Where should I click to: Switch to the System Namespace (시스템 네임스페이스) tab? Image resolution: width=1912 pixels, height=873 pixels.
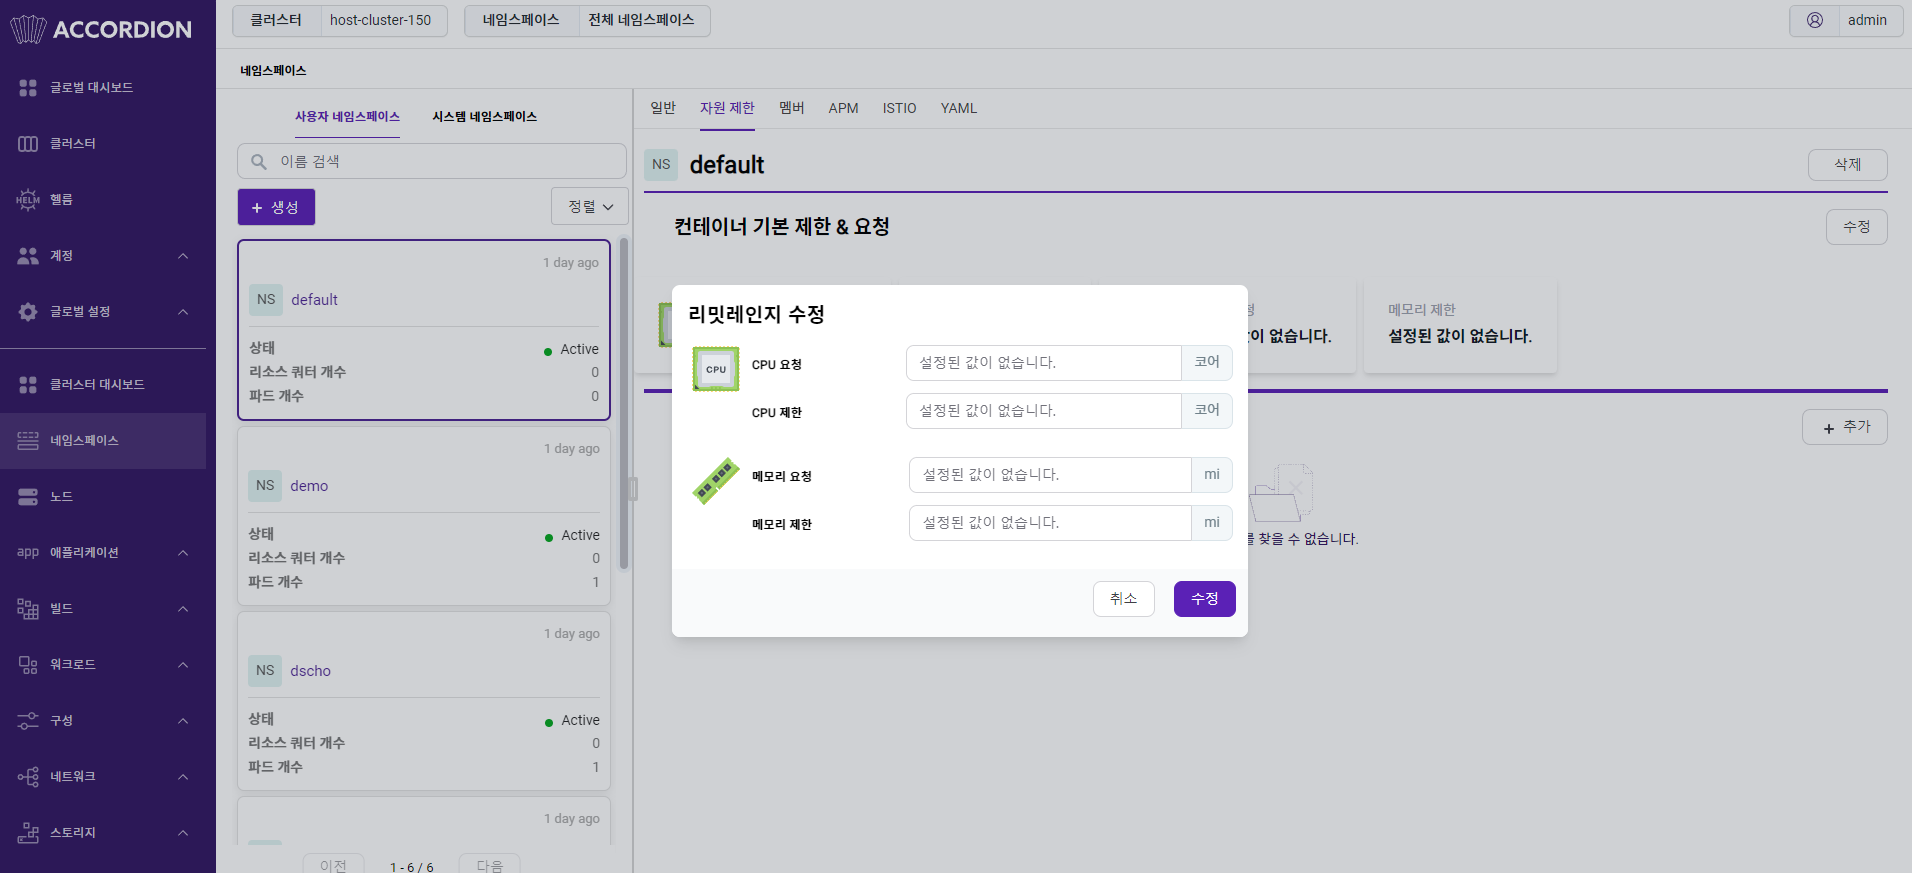coord(484,117)
